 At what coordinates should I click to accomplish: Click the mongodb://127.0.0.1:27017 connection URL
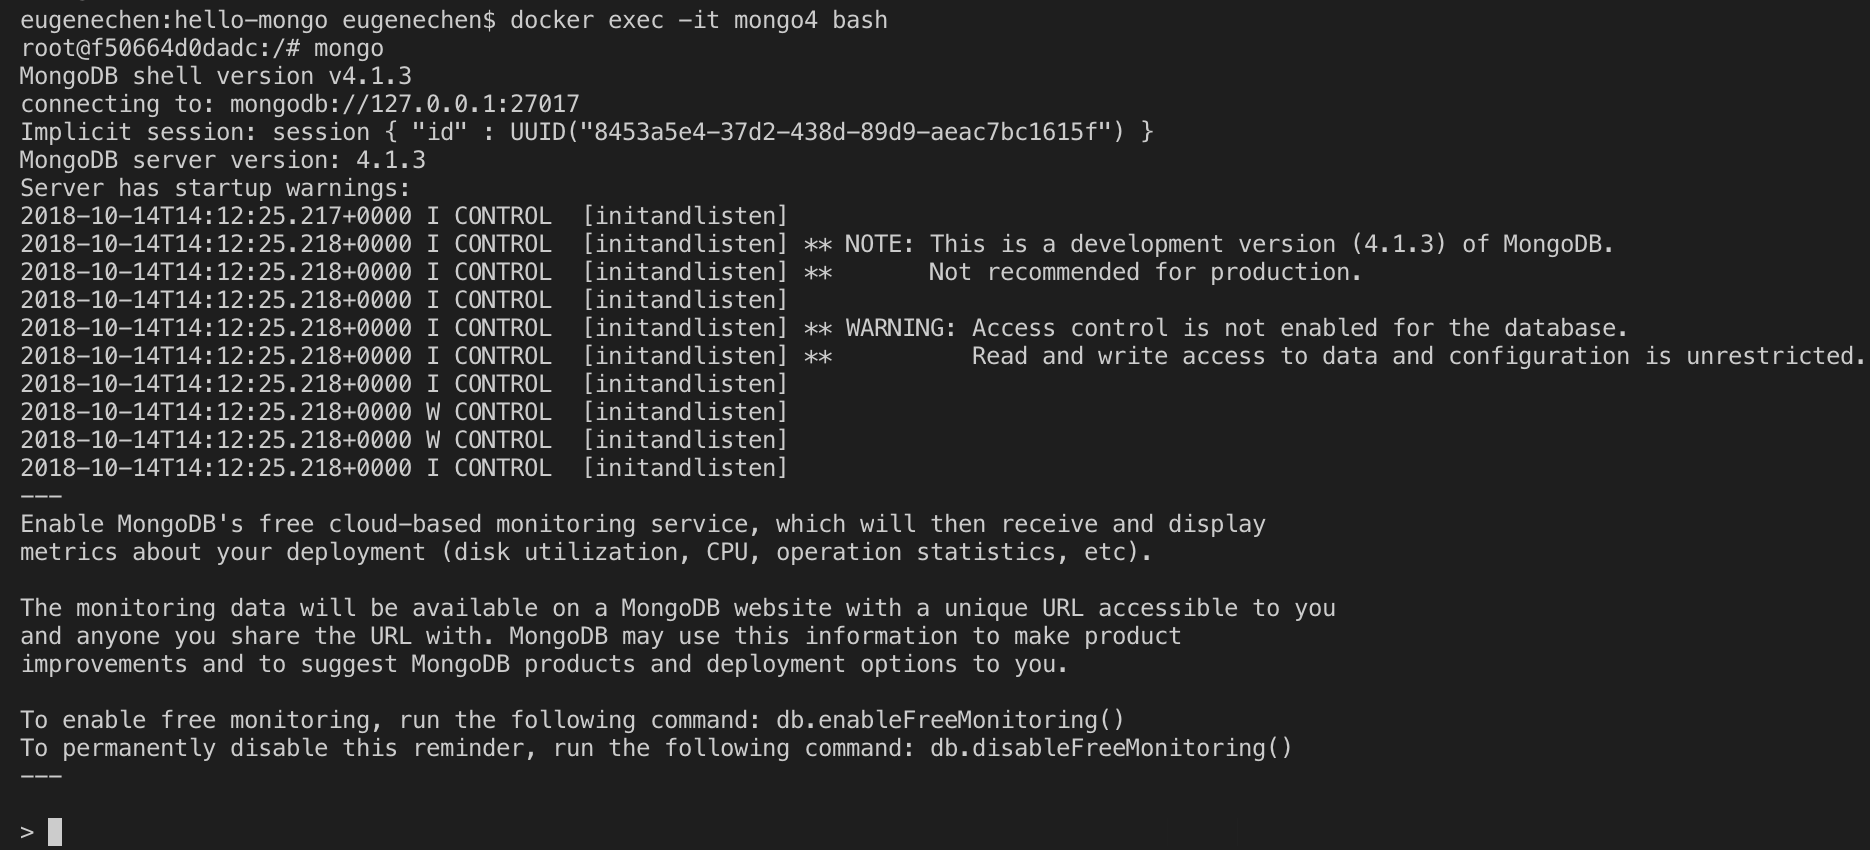point(404,104)
